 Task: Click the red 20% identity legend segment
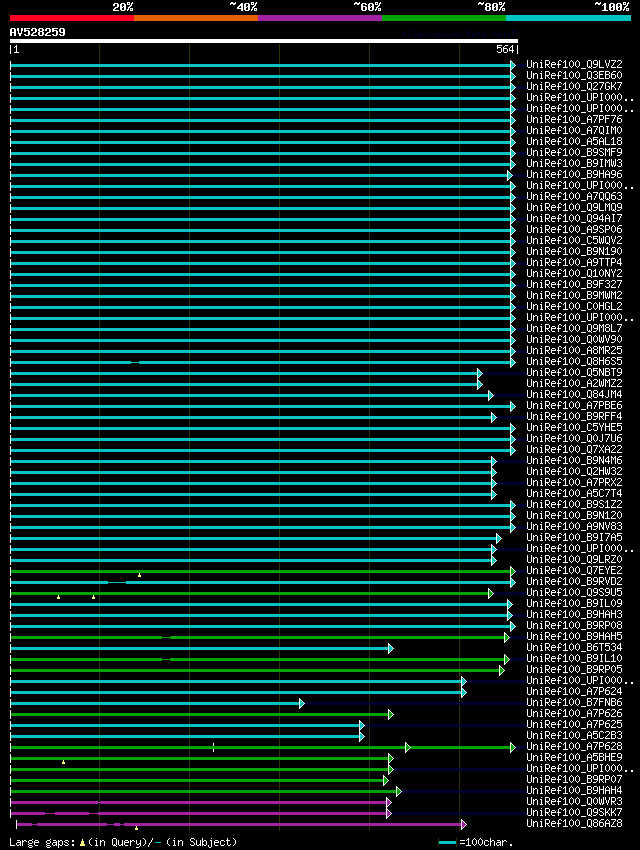click(72, 18)
